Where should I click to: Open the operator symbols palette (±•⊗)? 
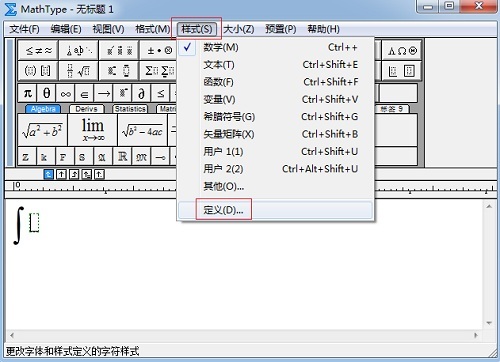(159, 50)
